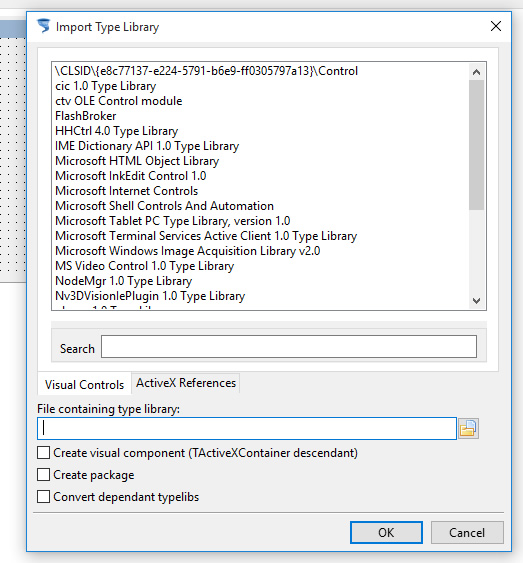
Task: Confirm with the OK button
Action: 386,532
